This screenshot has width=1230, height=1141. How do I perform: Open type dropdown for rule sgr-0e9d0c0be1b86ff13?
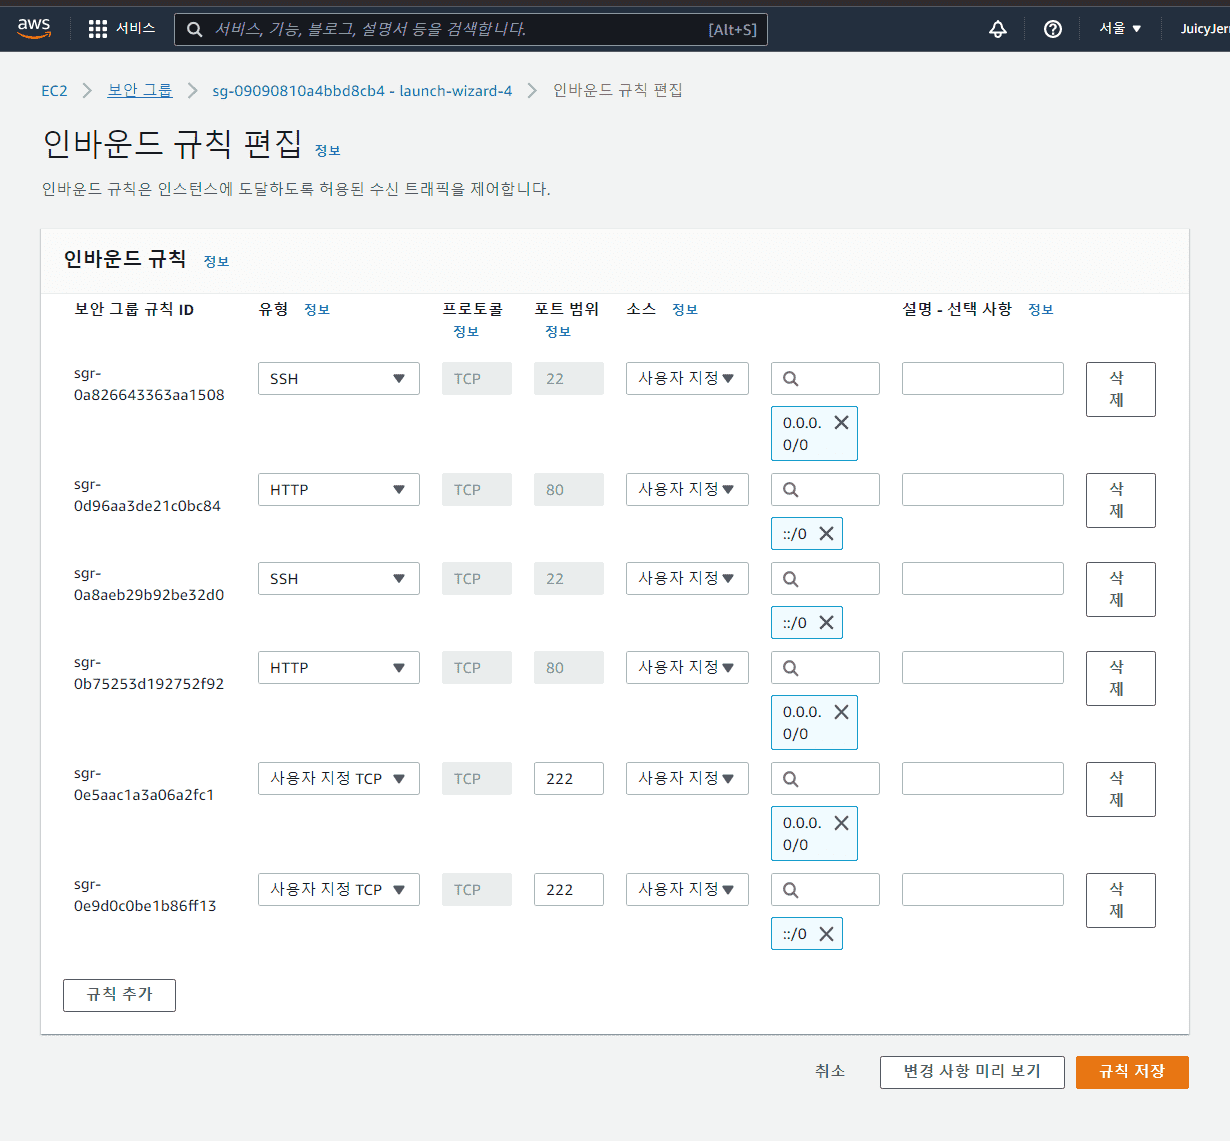pyautogui.click(x=339, y=890)
